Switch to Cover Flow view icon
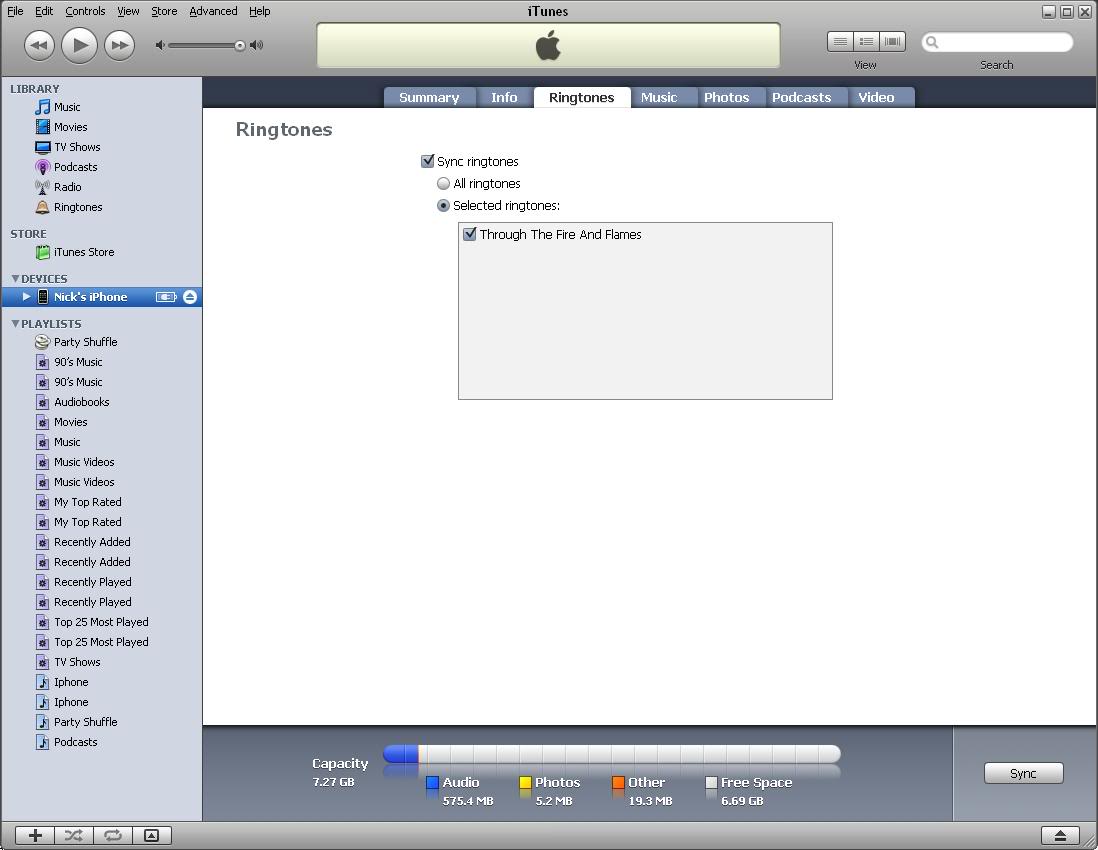The image size is (1098, 850). pyautogui.click(x=892, y=42)
